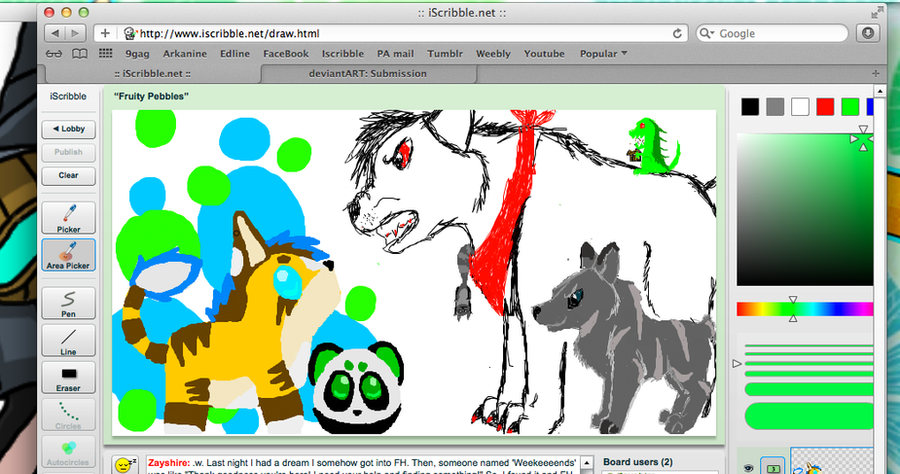Select the Eraser tool

68,377
